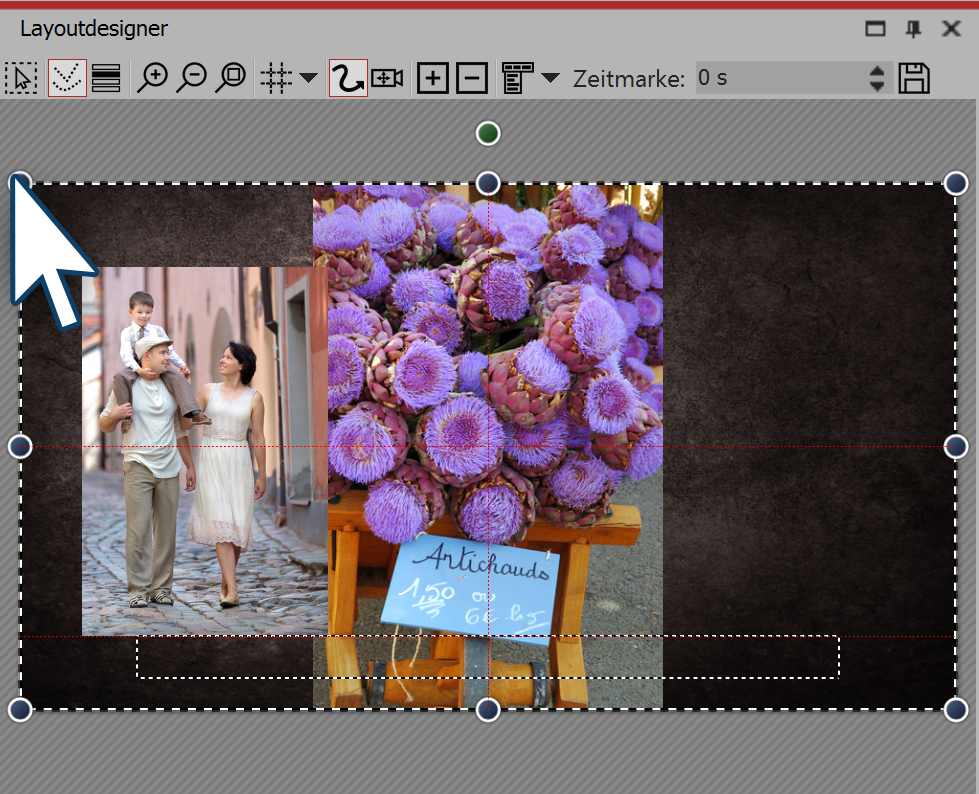979x794 pixels.
Task: Toggle the motion path curve tool
Action: pos(350,77)
